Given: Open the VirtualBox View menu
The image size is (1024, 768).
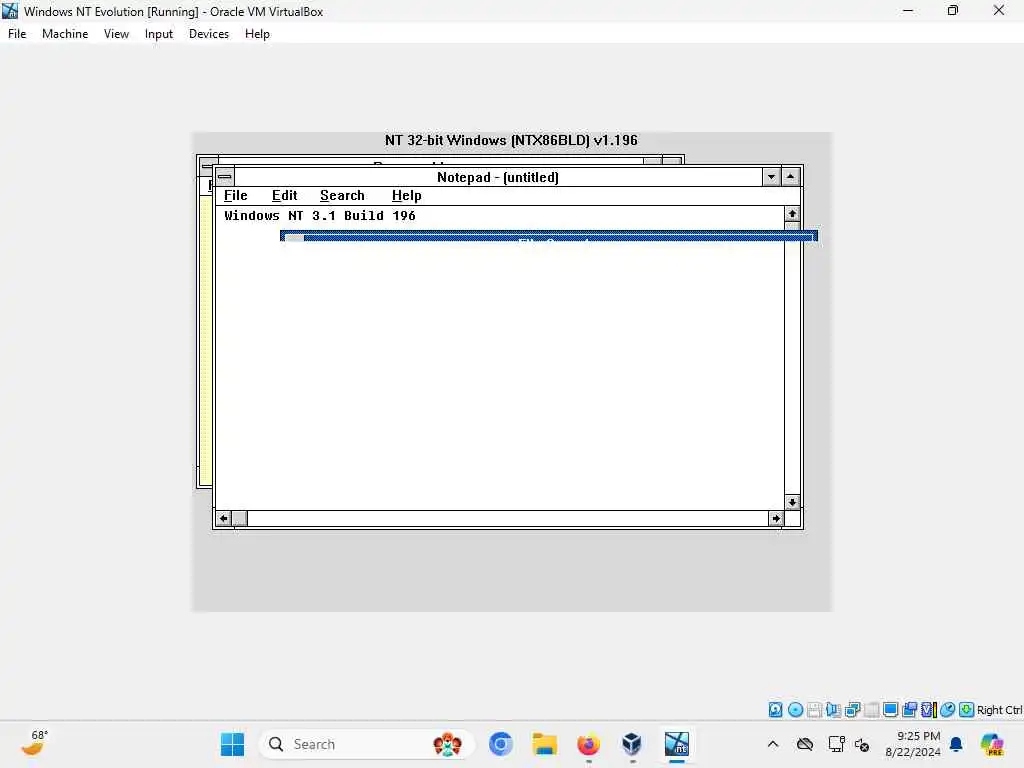Looking at the screenshot, I should point(116,34).
